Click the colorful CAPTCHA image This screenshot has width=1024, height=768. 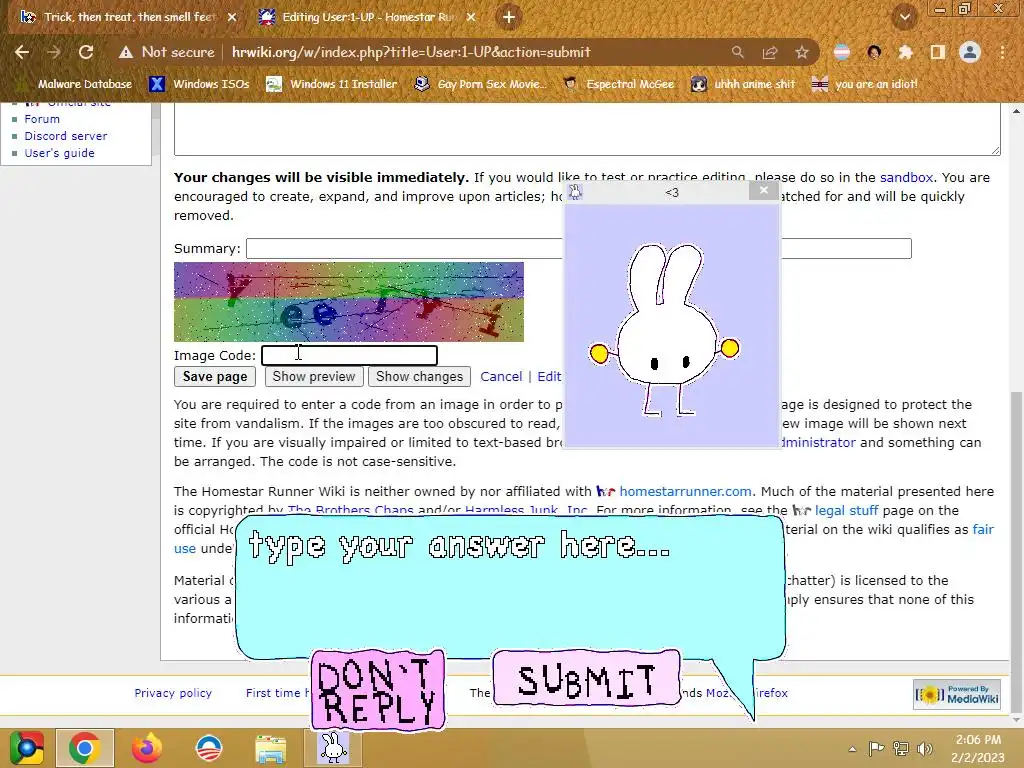[x=349, y=302]
